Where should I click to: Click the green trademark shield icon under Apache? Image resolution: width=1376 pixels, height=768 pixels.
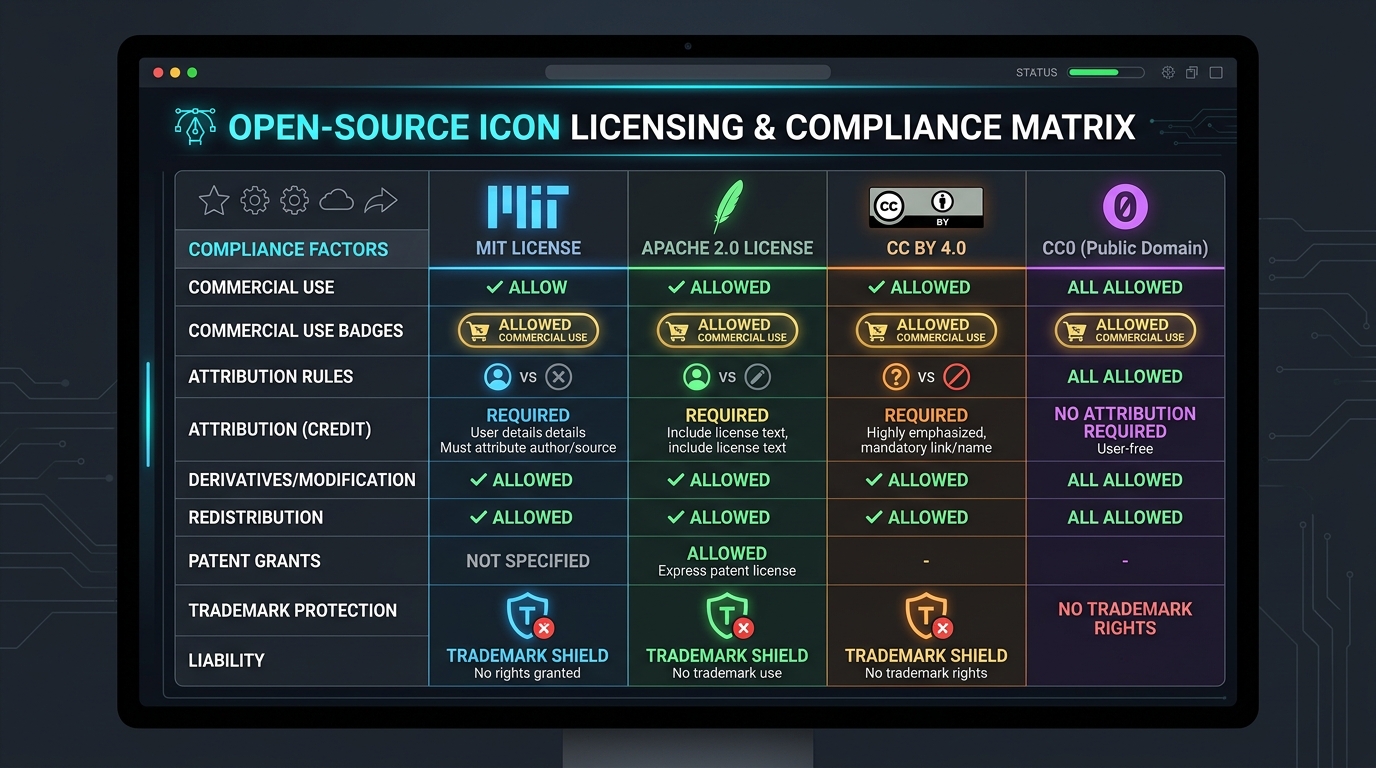click(728, 616)
